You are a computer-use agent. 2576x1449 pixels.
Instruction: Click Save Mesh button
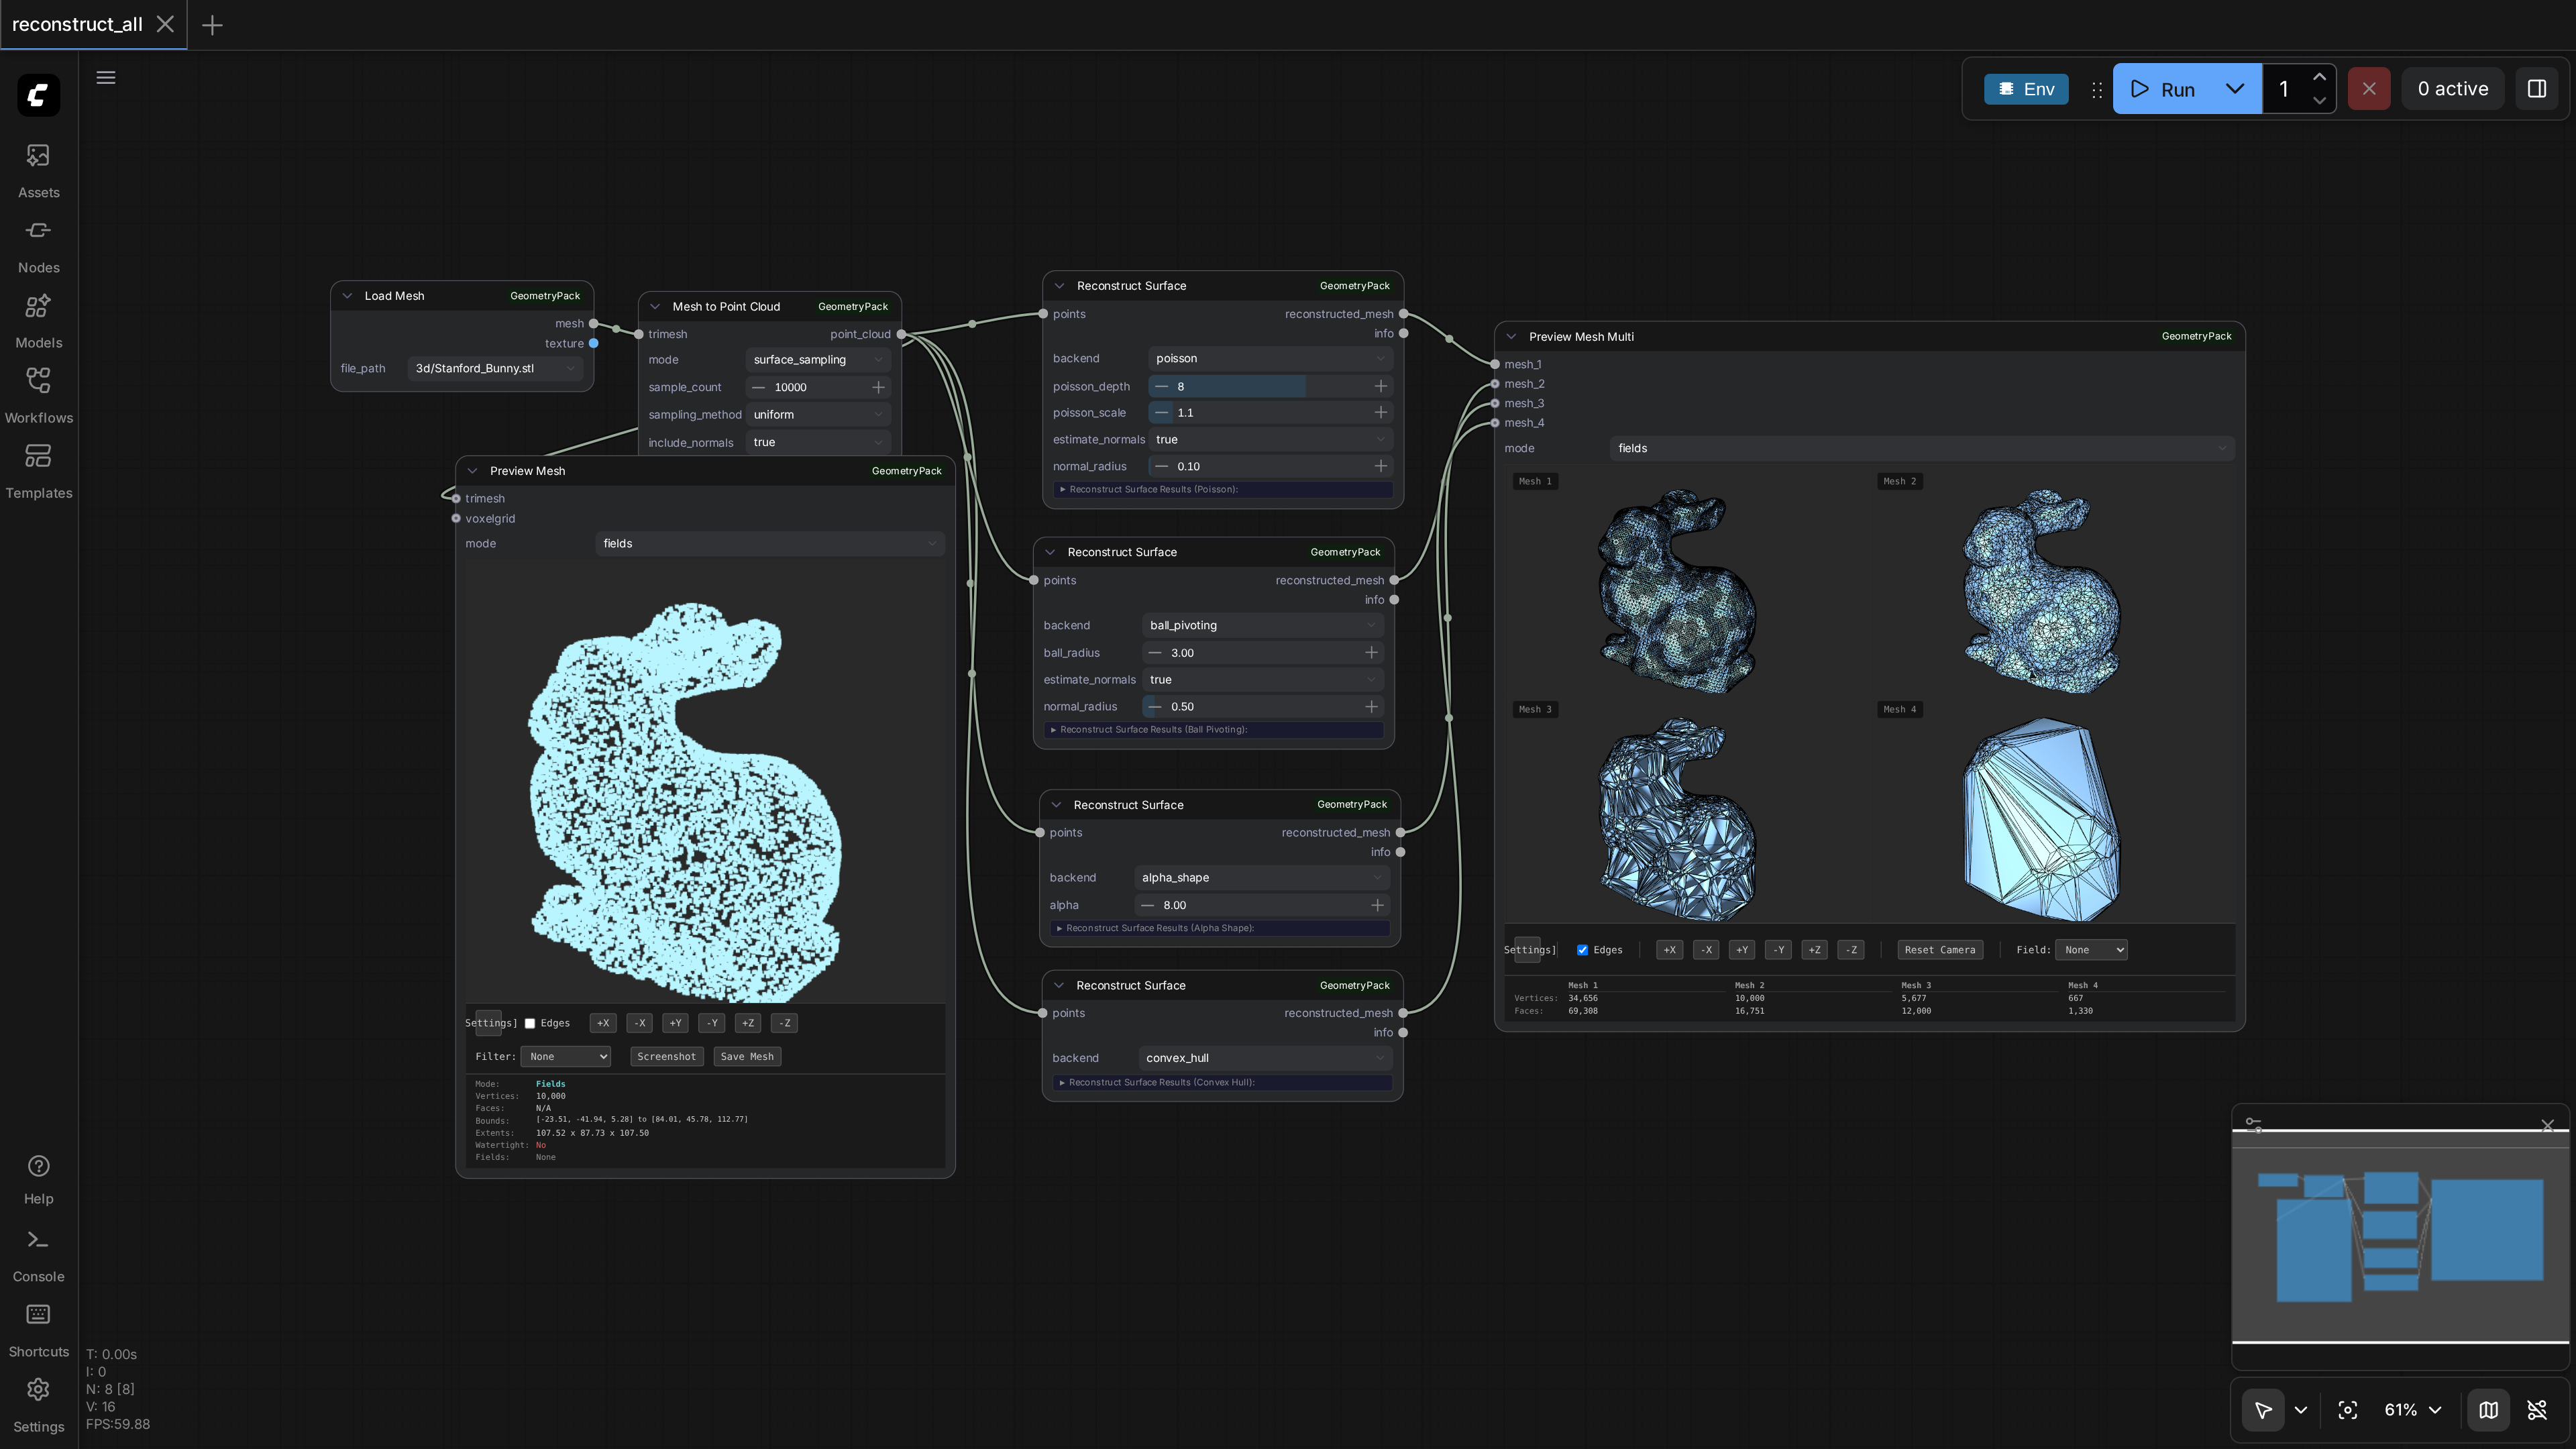click(747, 1057)
